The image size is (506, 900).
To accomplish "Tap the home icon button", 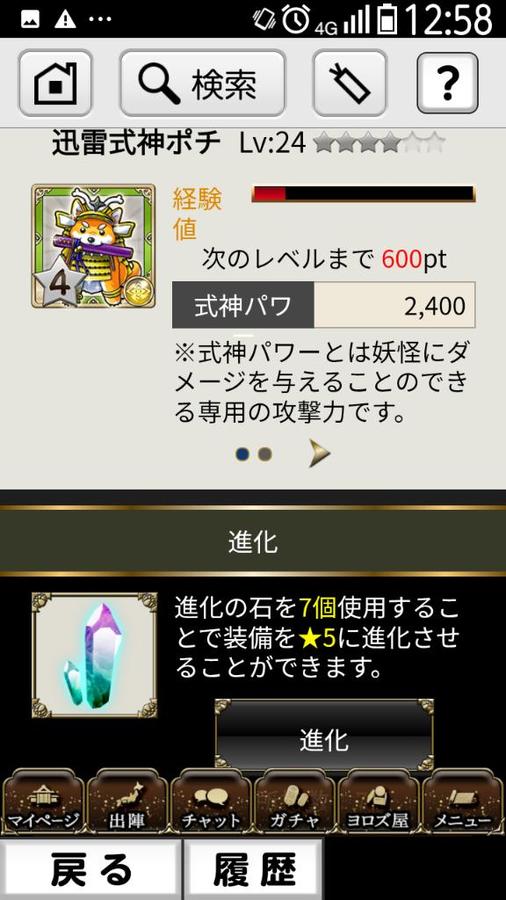I will click(x=56, y=83).
